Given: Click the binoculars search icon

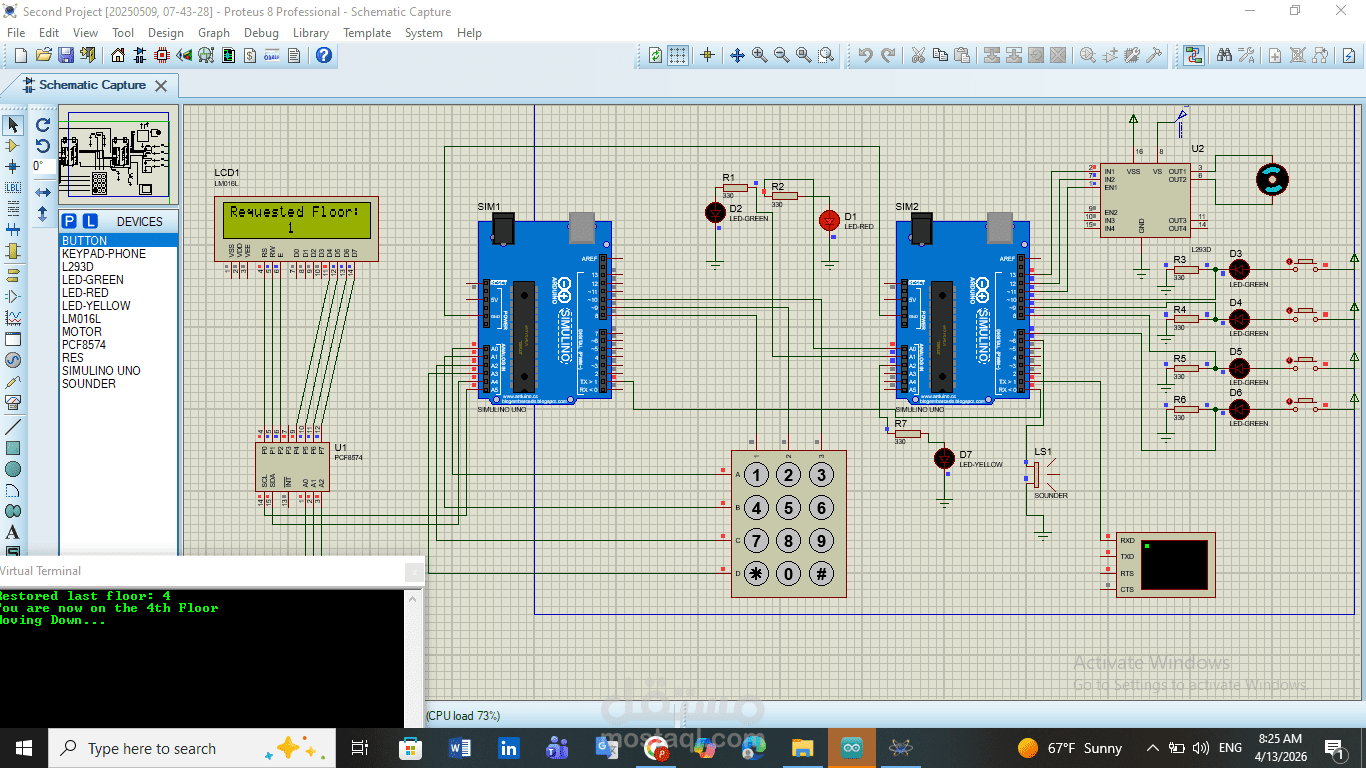Looking at the screenshot, I should (x=1224, y=56).
